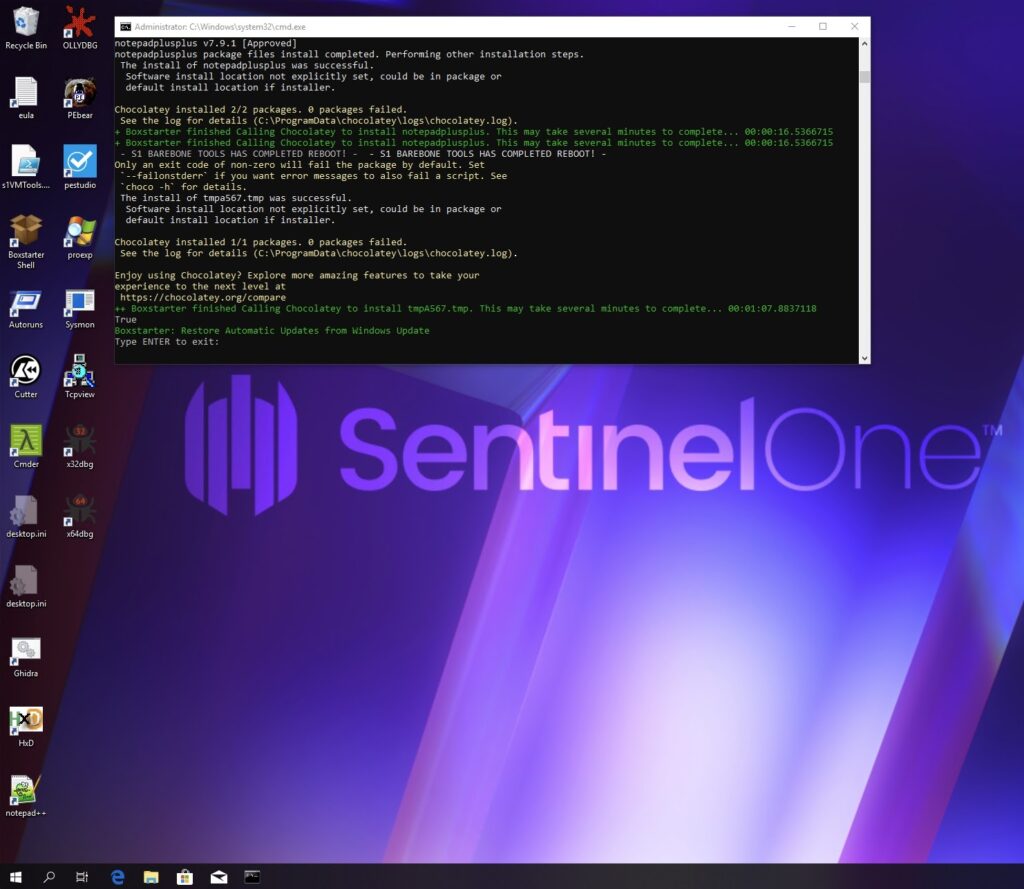Select the PEbear desktop icon
The image size is (1024, 889).
(x=80, y=93)
